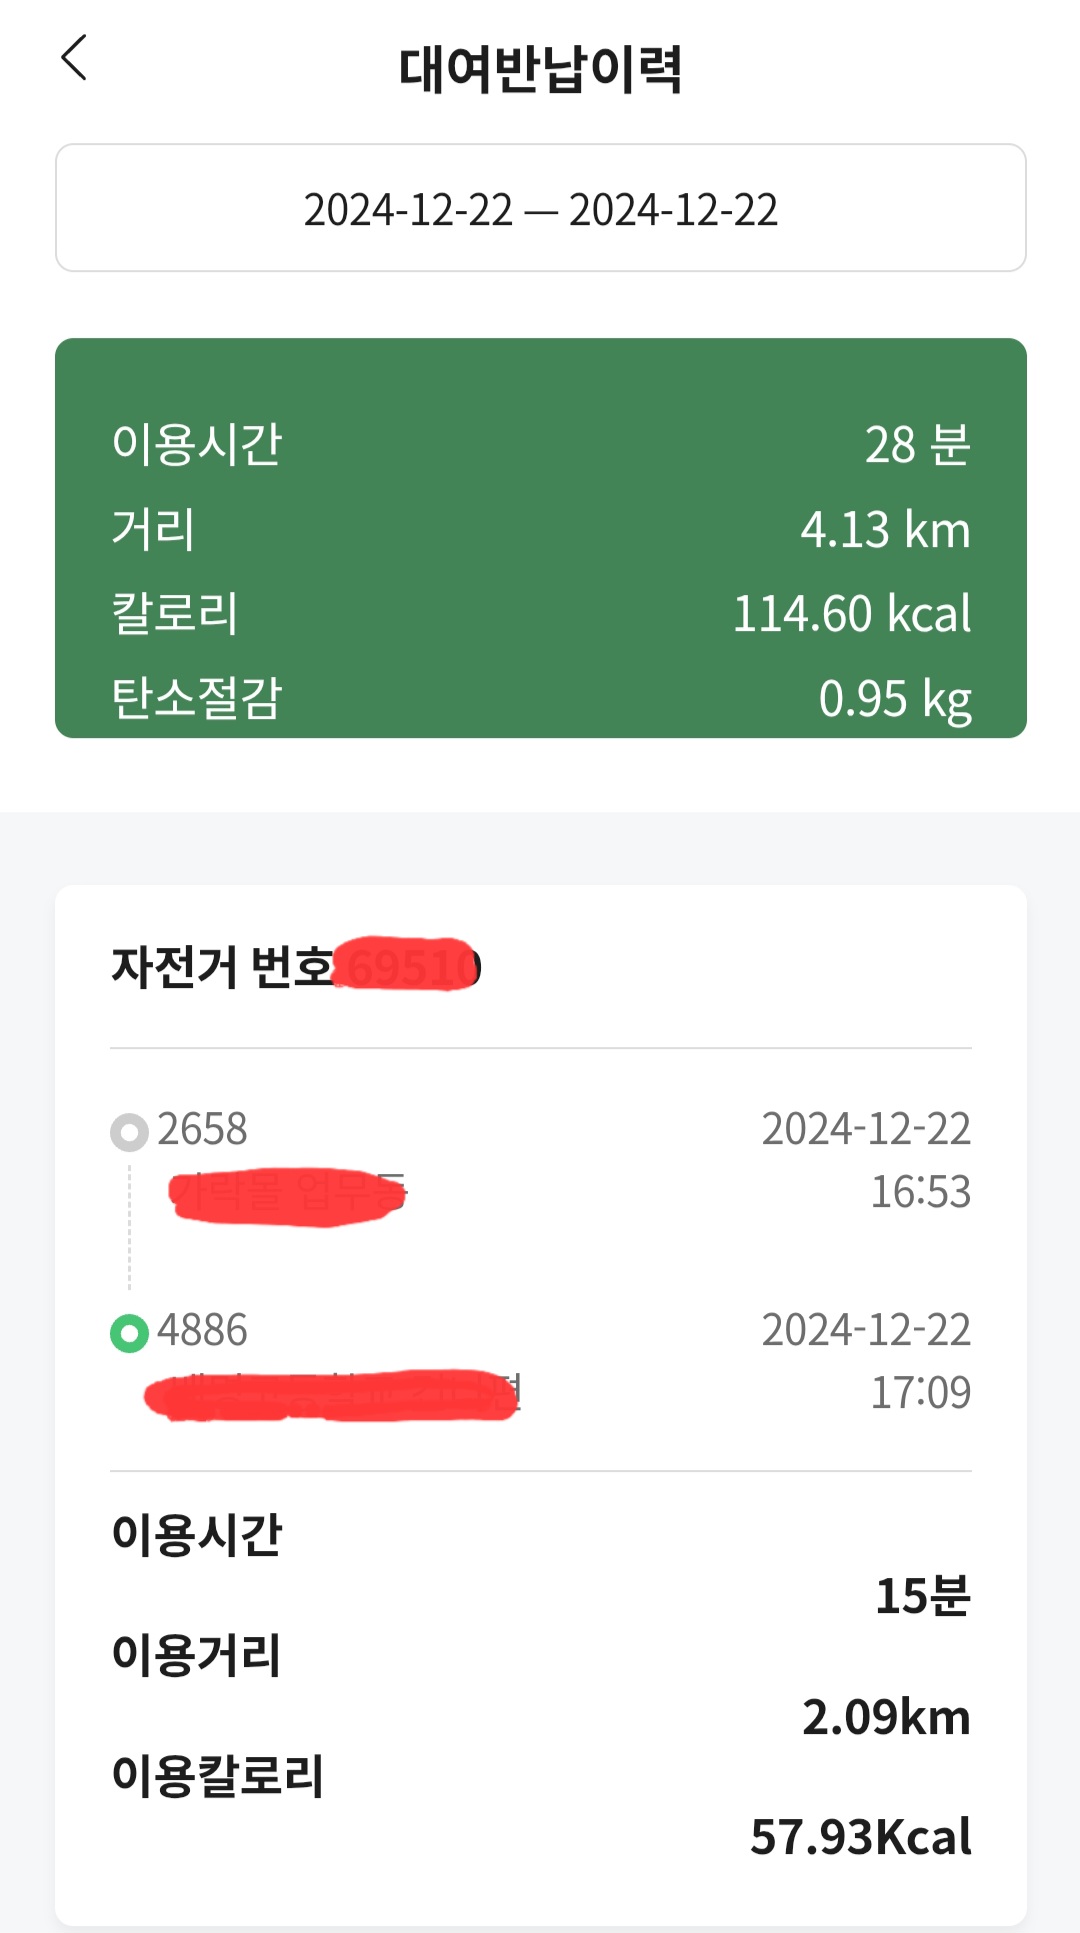Open the 2024-12-22 date range field
Viewport: 1080px width, 1933px height.
coord(540,208)
